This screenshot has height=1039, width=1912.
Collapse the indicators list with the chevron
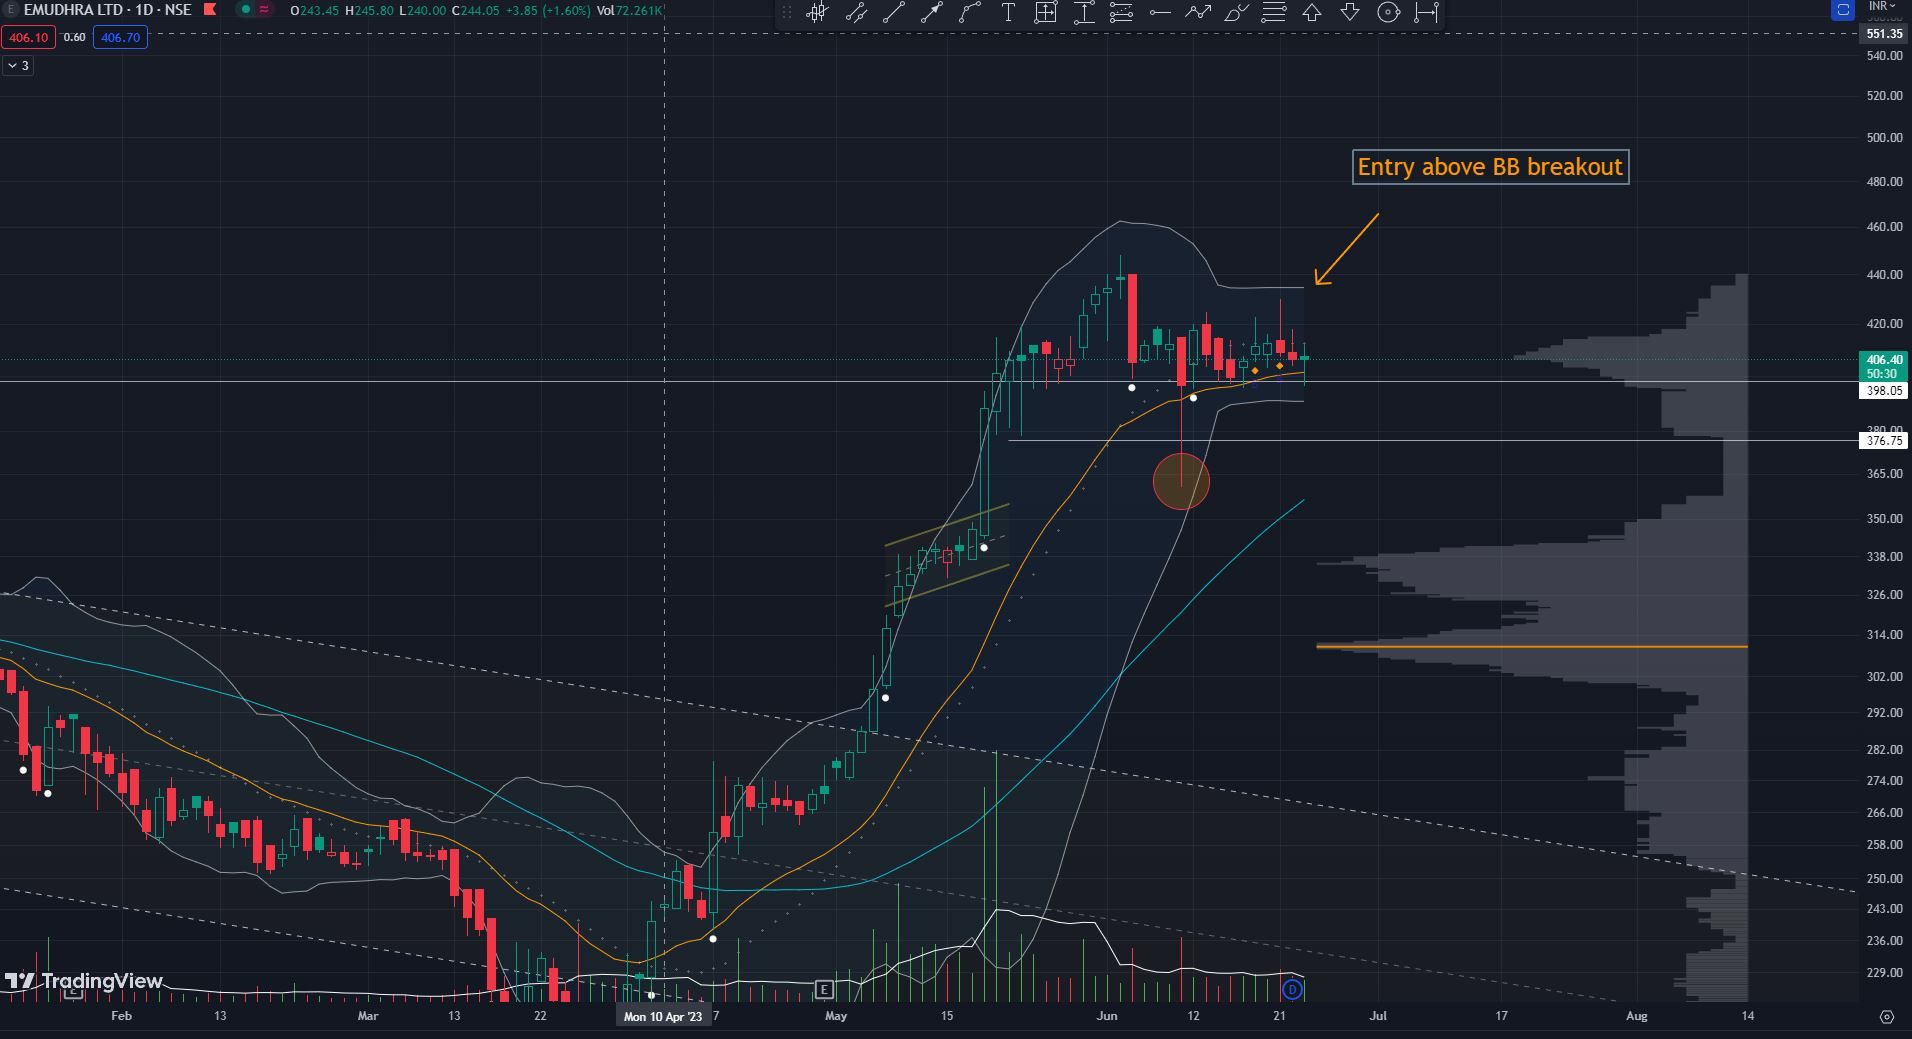(15, 66)
